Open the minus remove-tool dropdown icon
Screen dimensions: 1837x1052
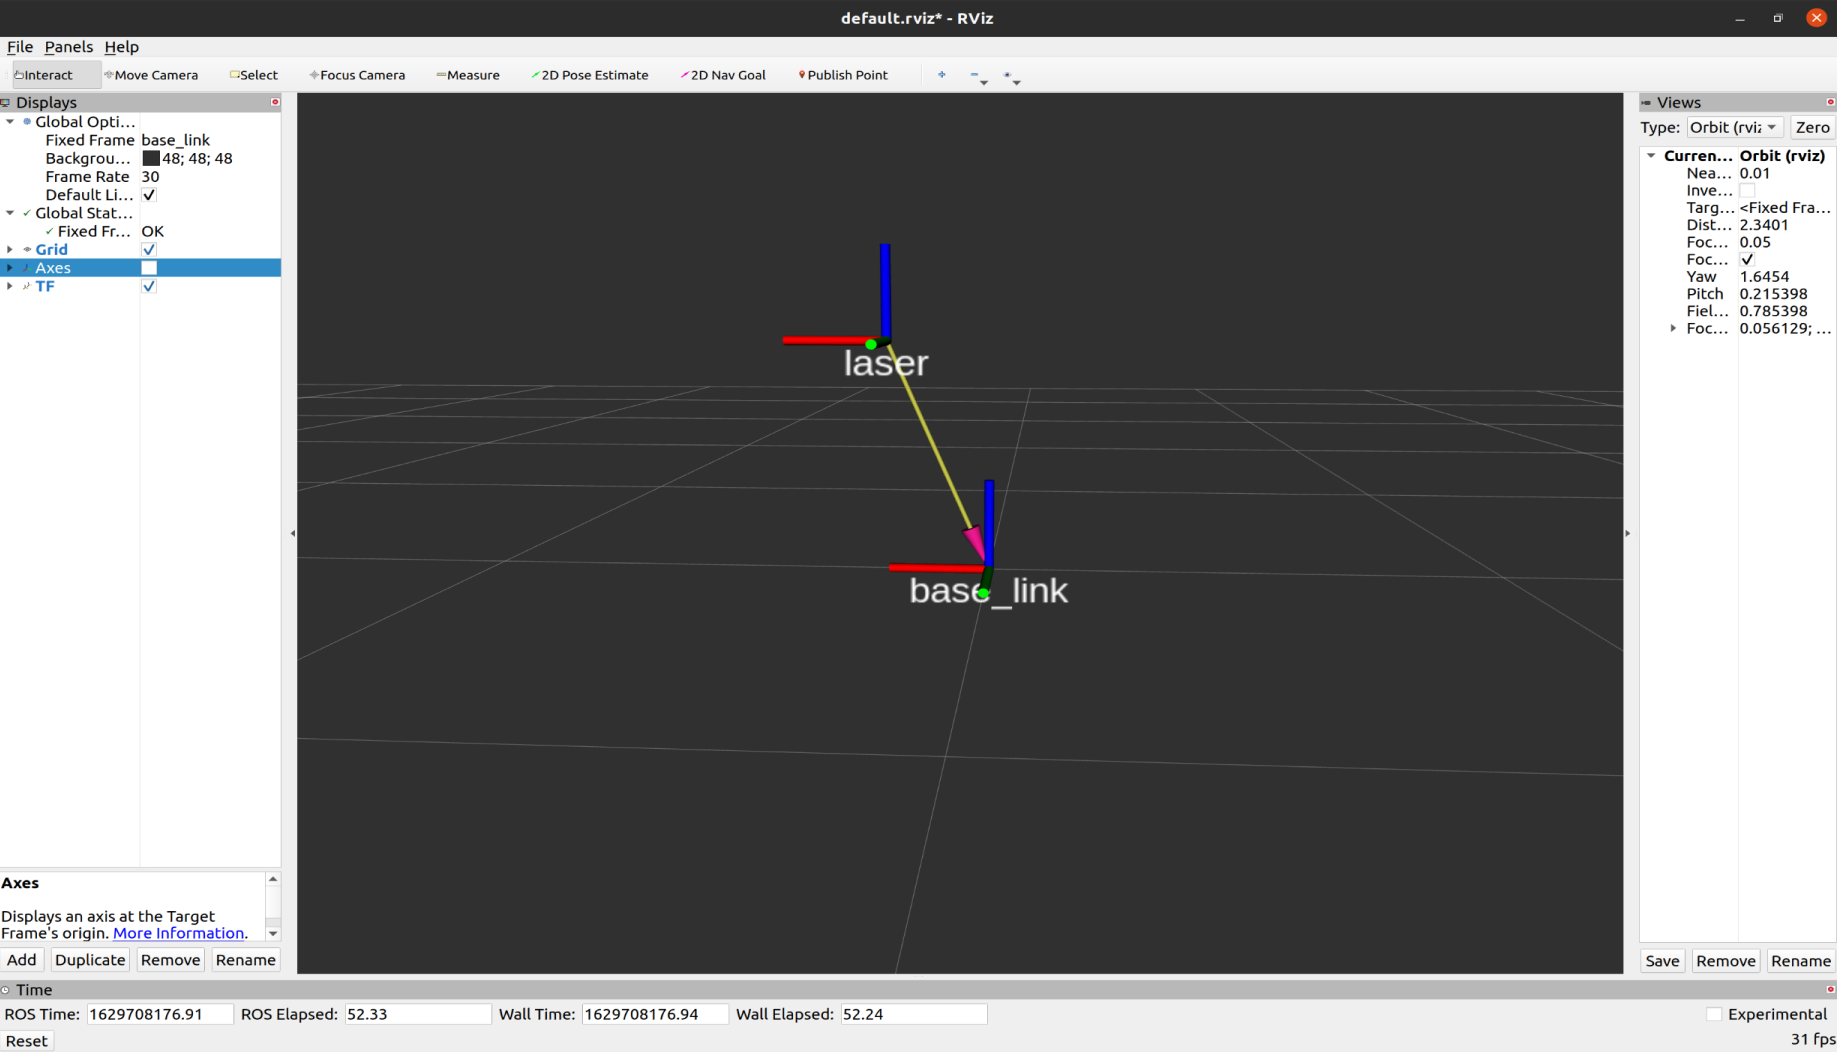point(978,76)
